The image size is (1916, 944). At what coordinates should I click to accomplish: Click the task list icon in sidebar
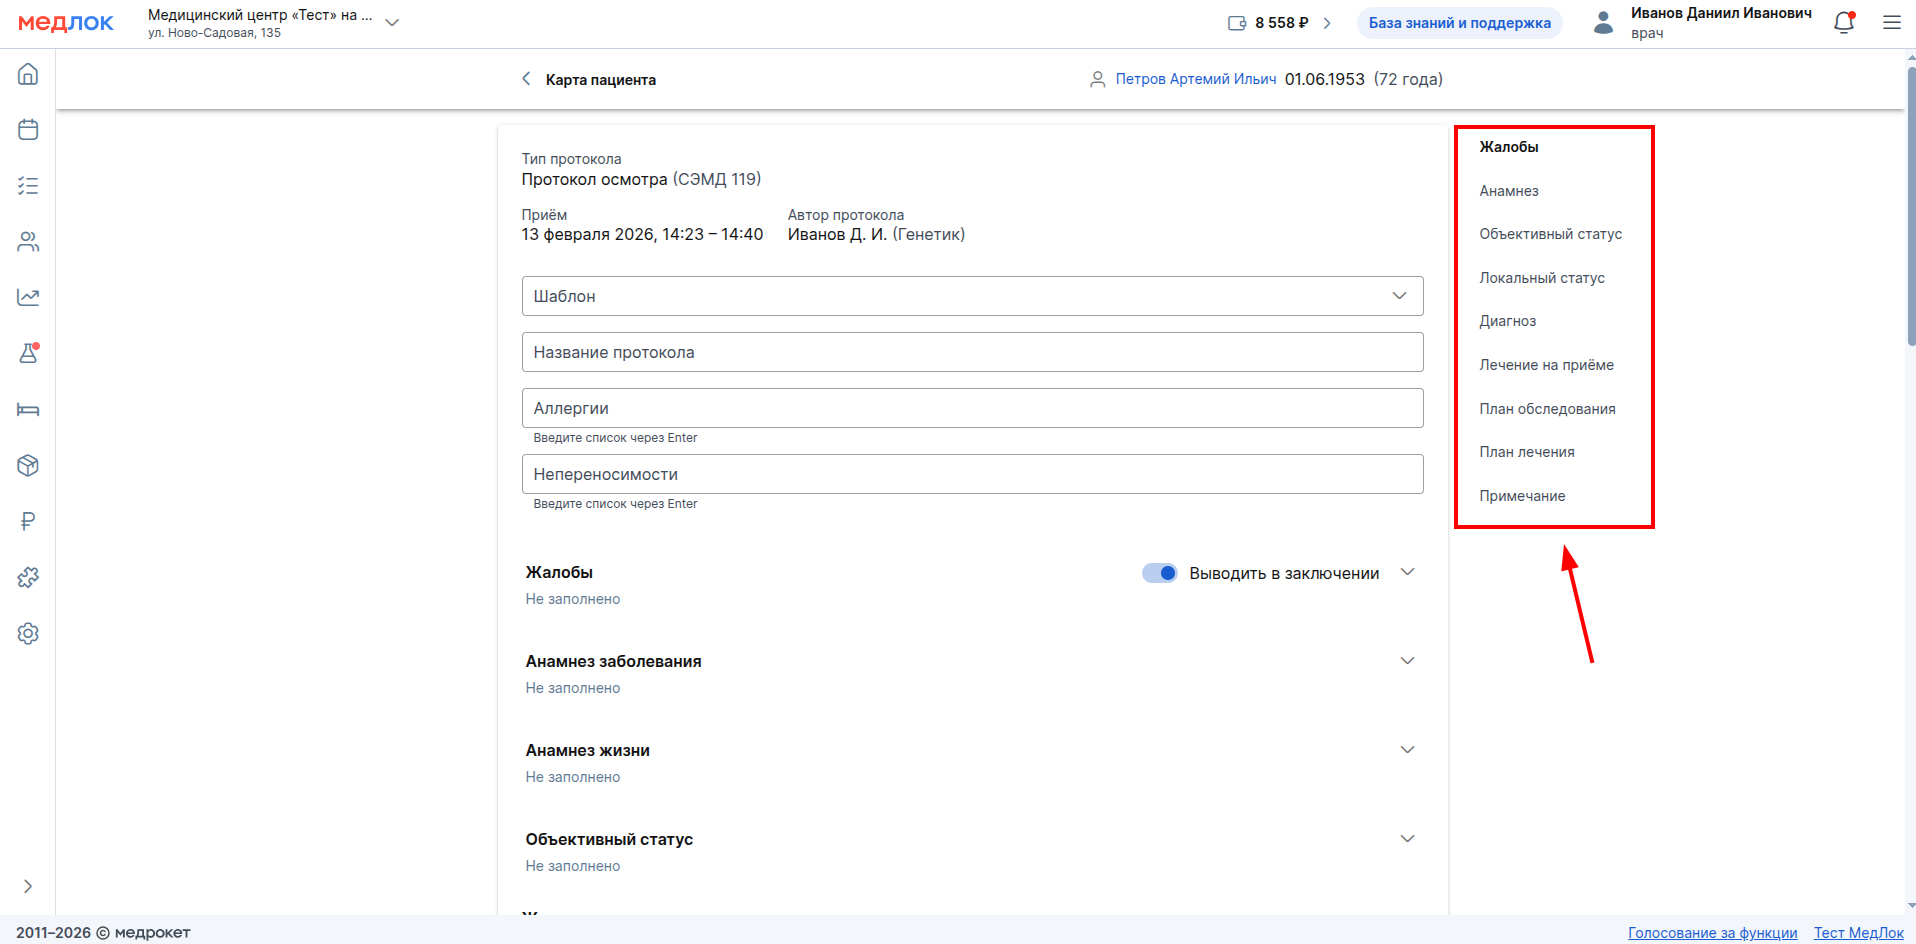[x=28, y=186]
